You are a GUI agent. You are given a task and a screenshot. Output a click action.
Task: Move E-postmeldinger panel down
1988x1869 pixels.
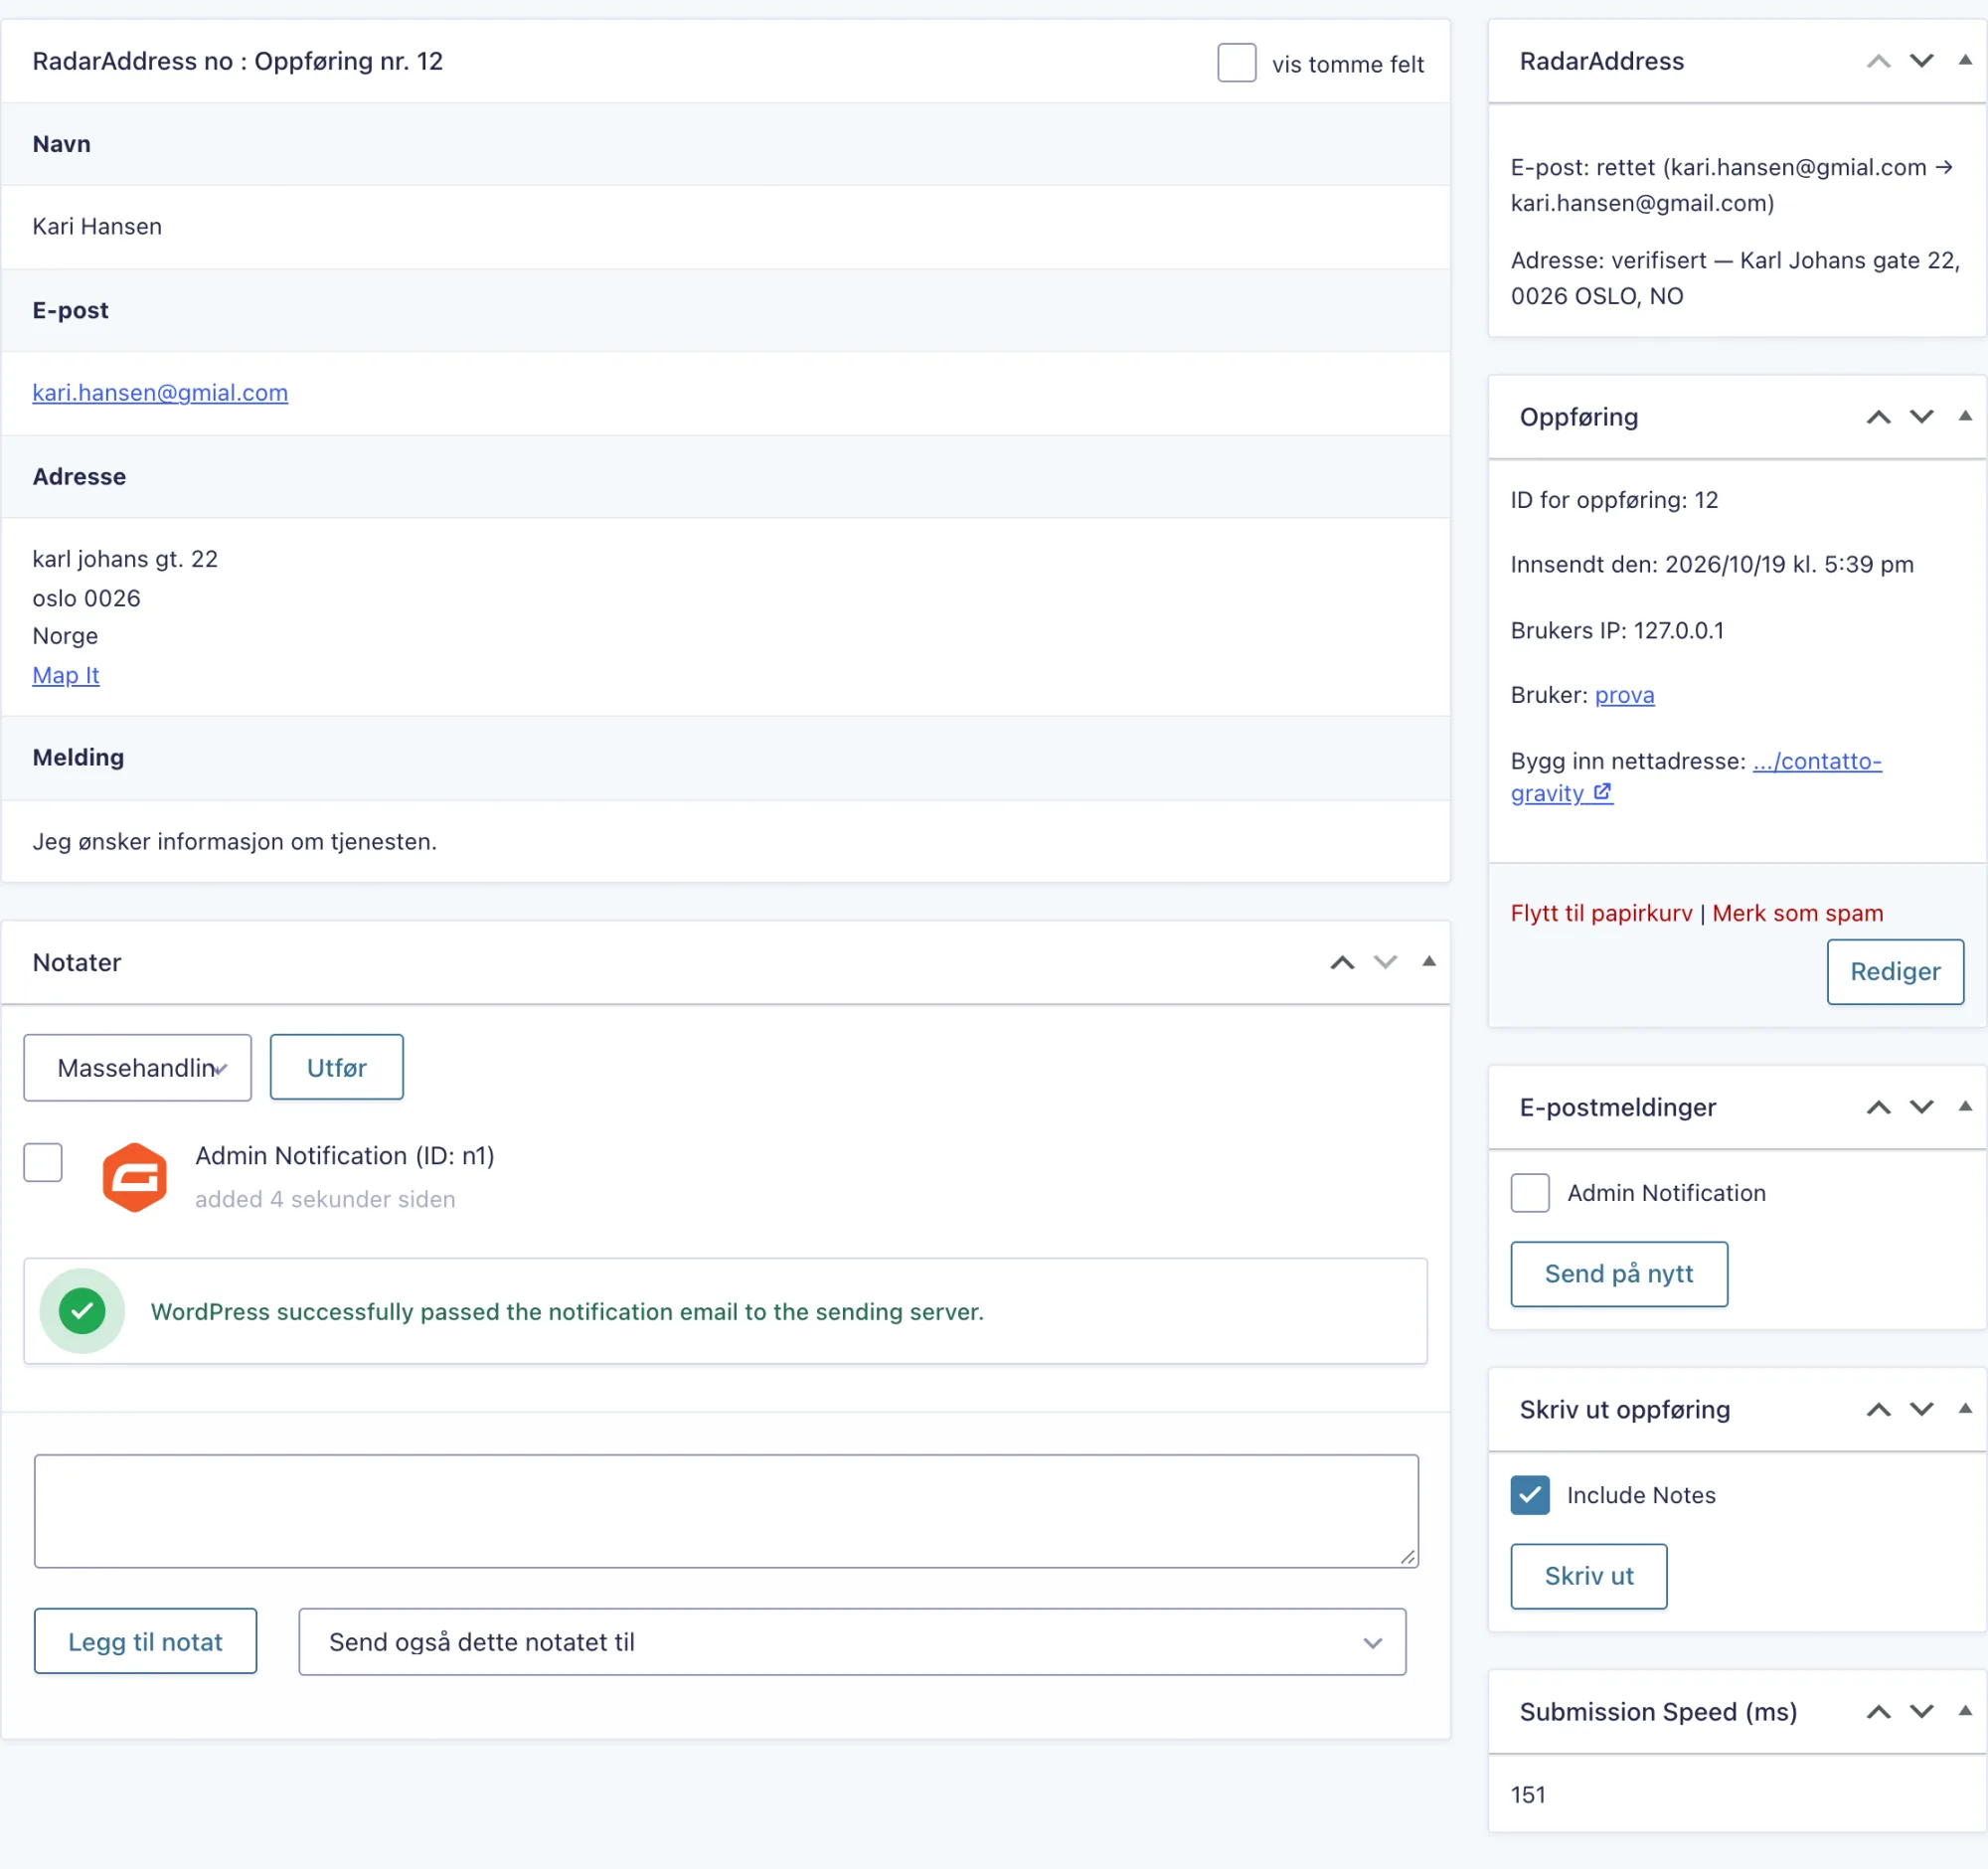(x=1921, y=1107)
